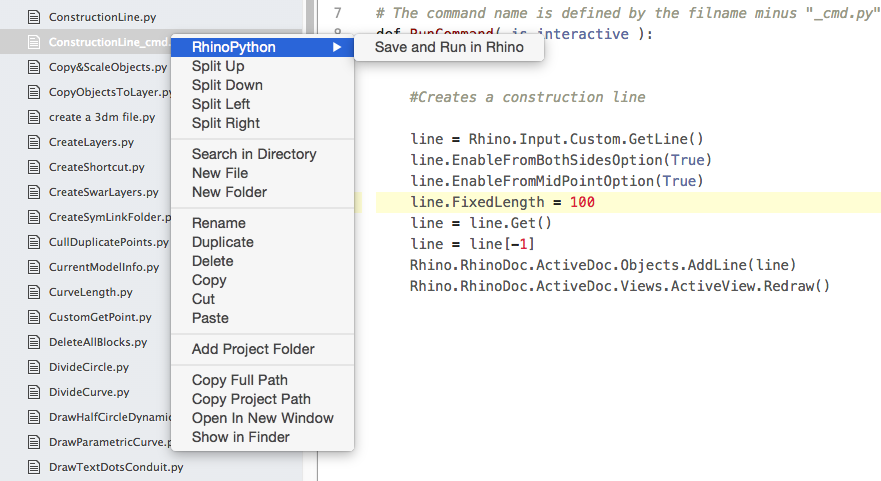
Task: Open CreateShortcut.py in the sidebar
Action: [x=97, y=167]
